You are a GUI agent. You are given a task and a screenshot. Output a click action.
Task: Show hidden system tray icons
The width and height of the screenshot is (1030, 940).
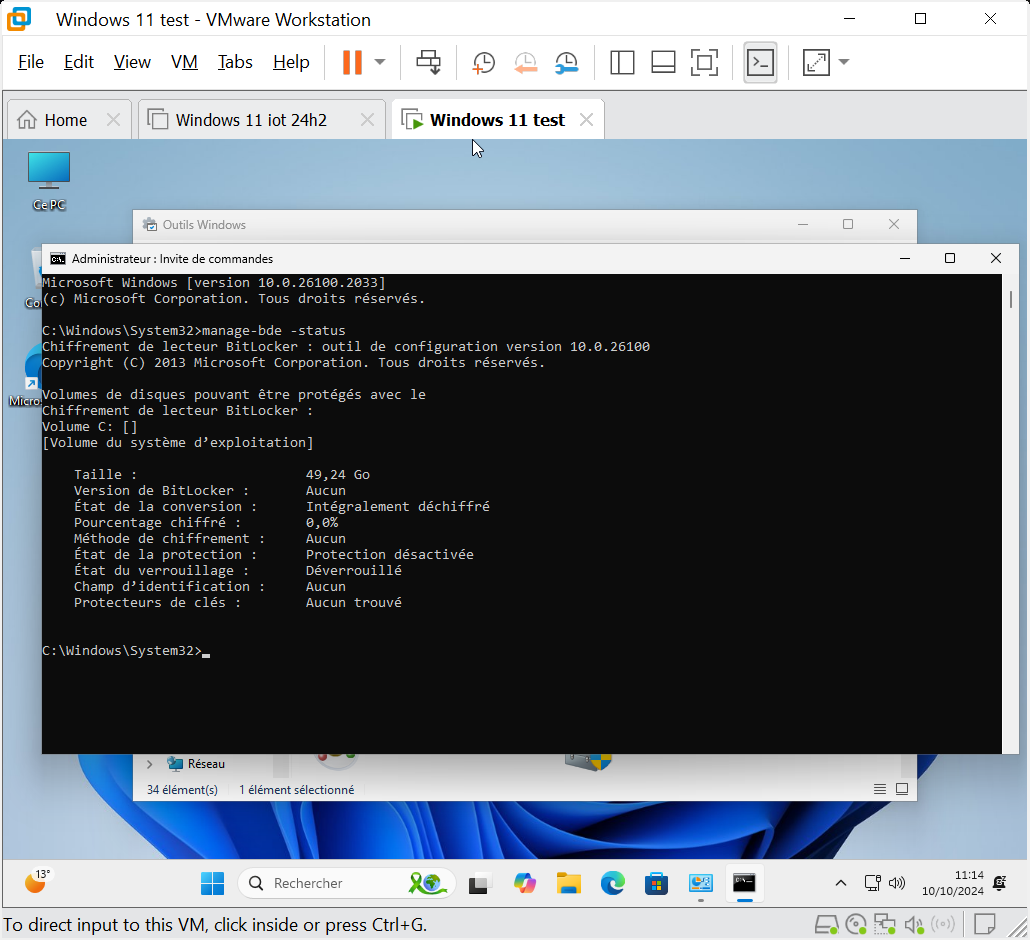[x=841, y=884]
